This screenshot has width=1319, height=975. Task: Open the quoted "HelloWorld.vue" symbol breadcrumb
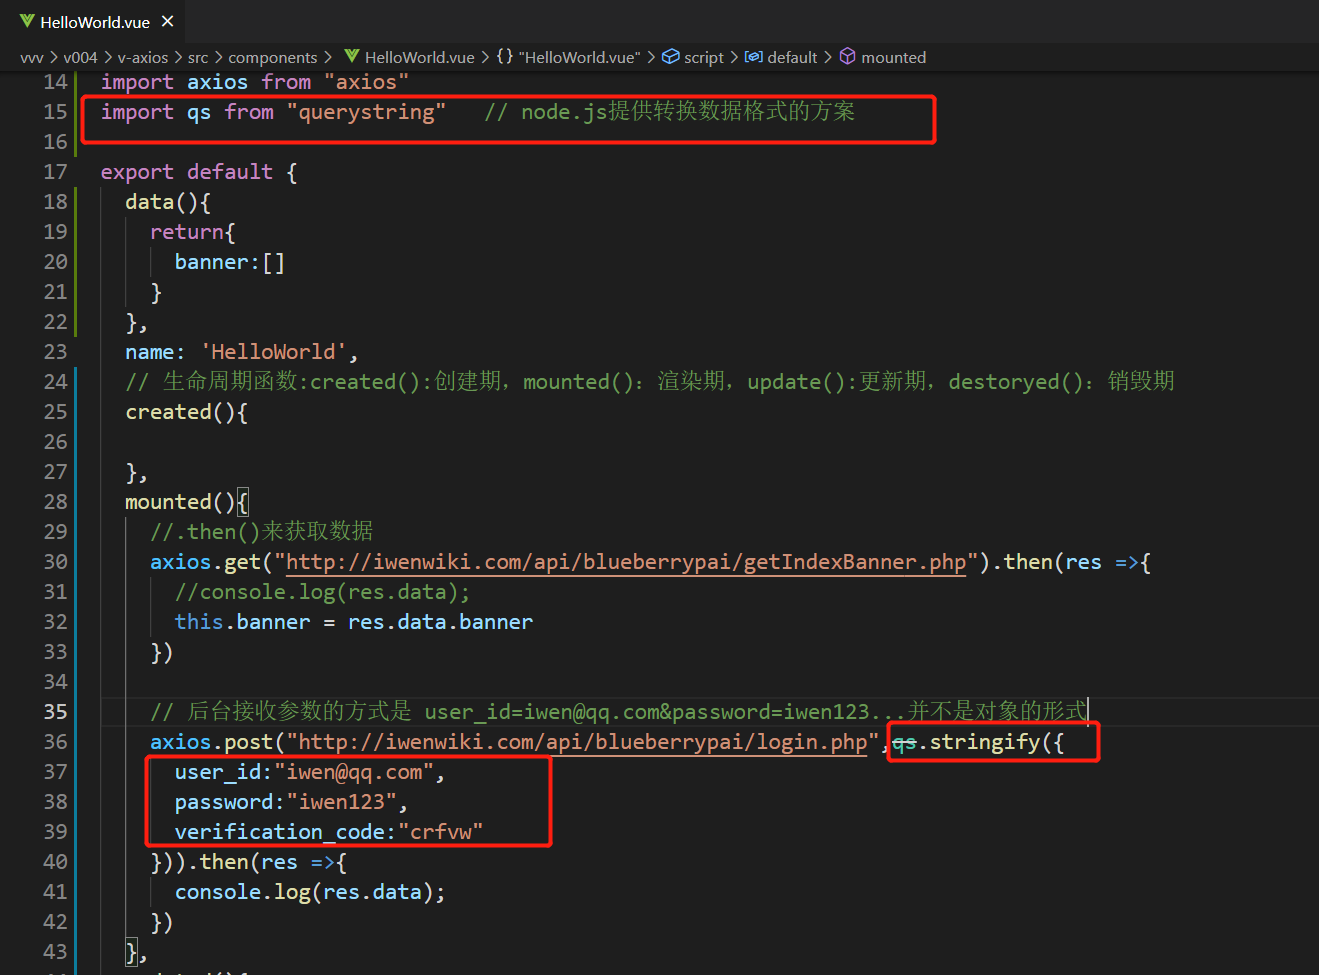(x=579, y=58)
